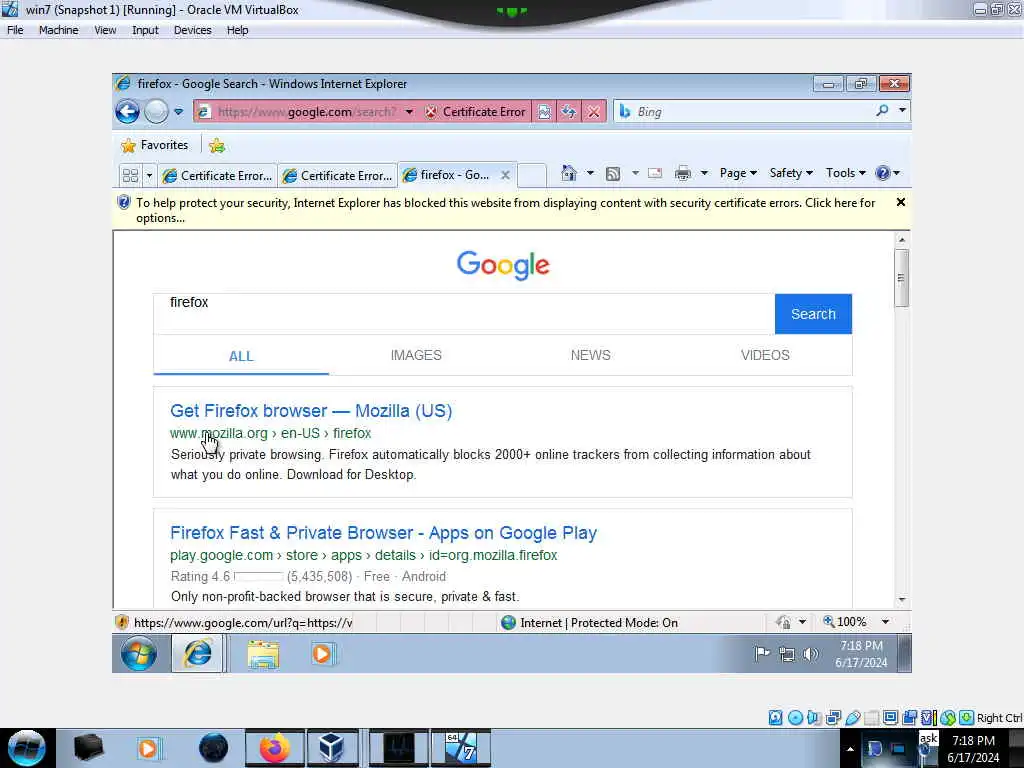
Task: Click guest Action Center flag icon
Action: [x=761, y=653]
